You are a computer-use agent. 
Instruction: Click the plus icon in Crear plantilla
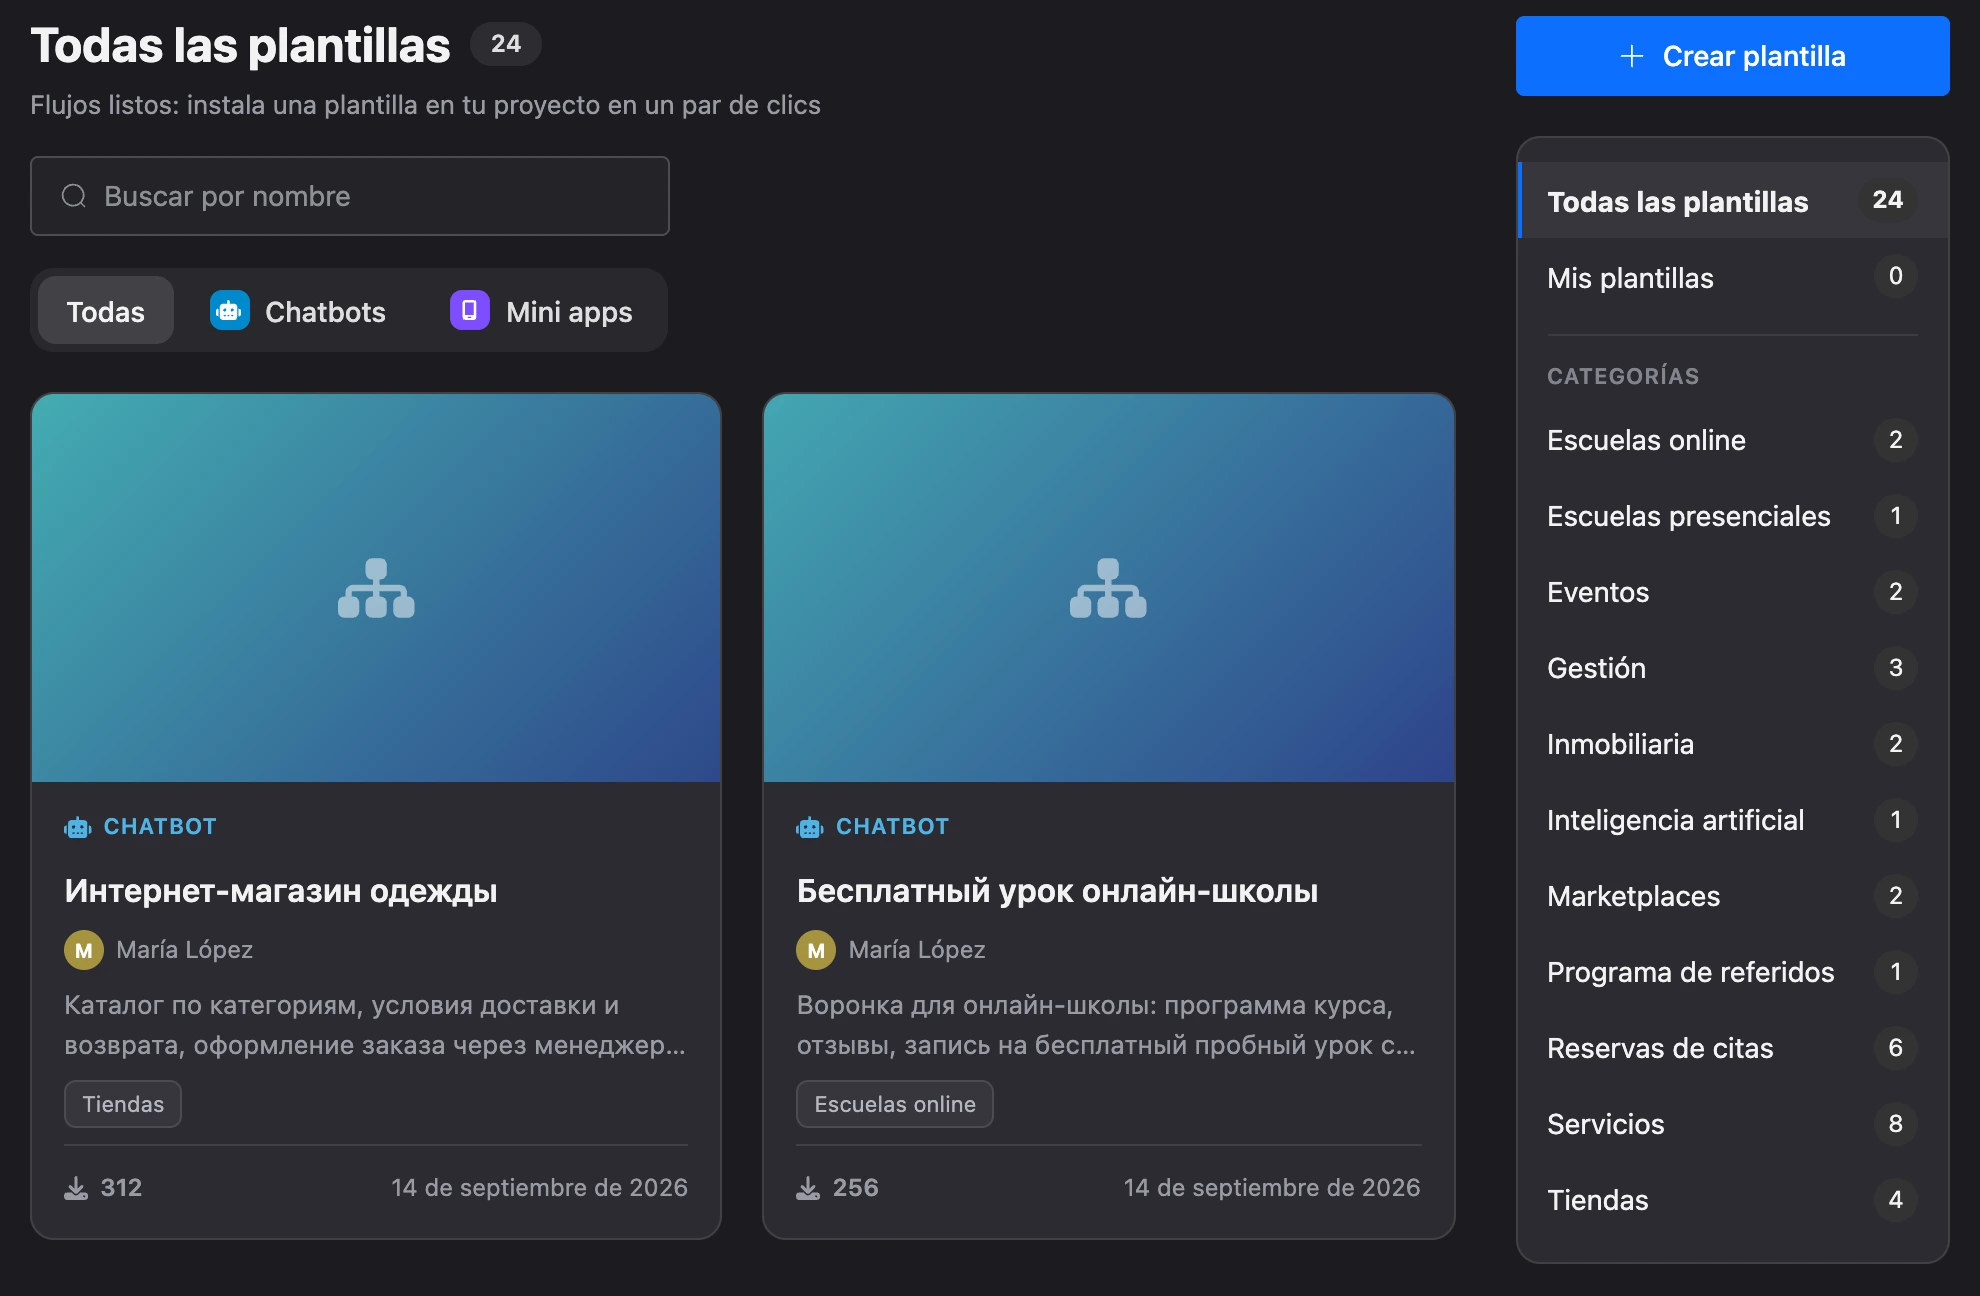[1632, 56]
